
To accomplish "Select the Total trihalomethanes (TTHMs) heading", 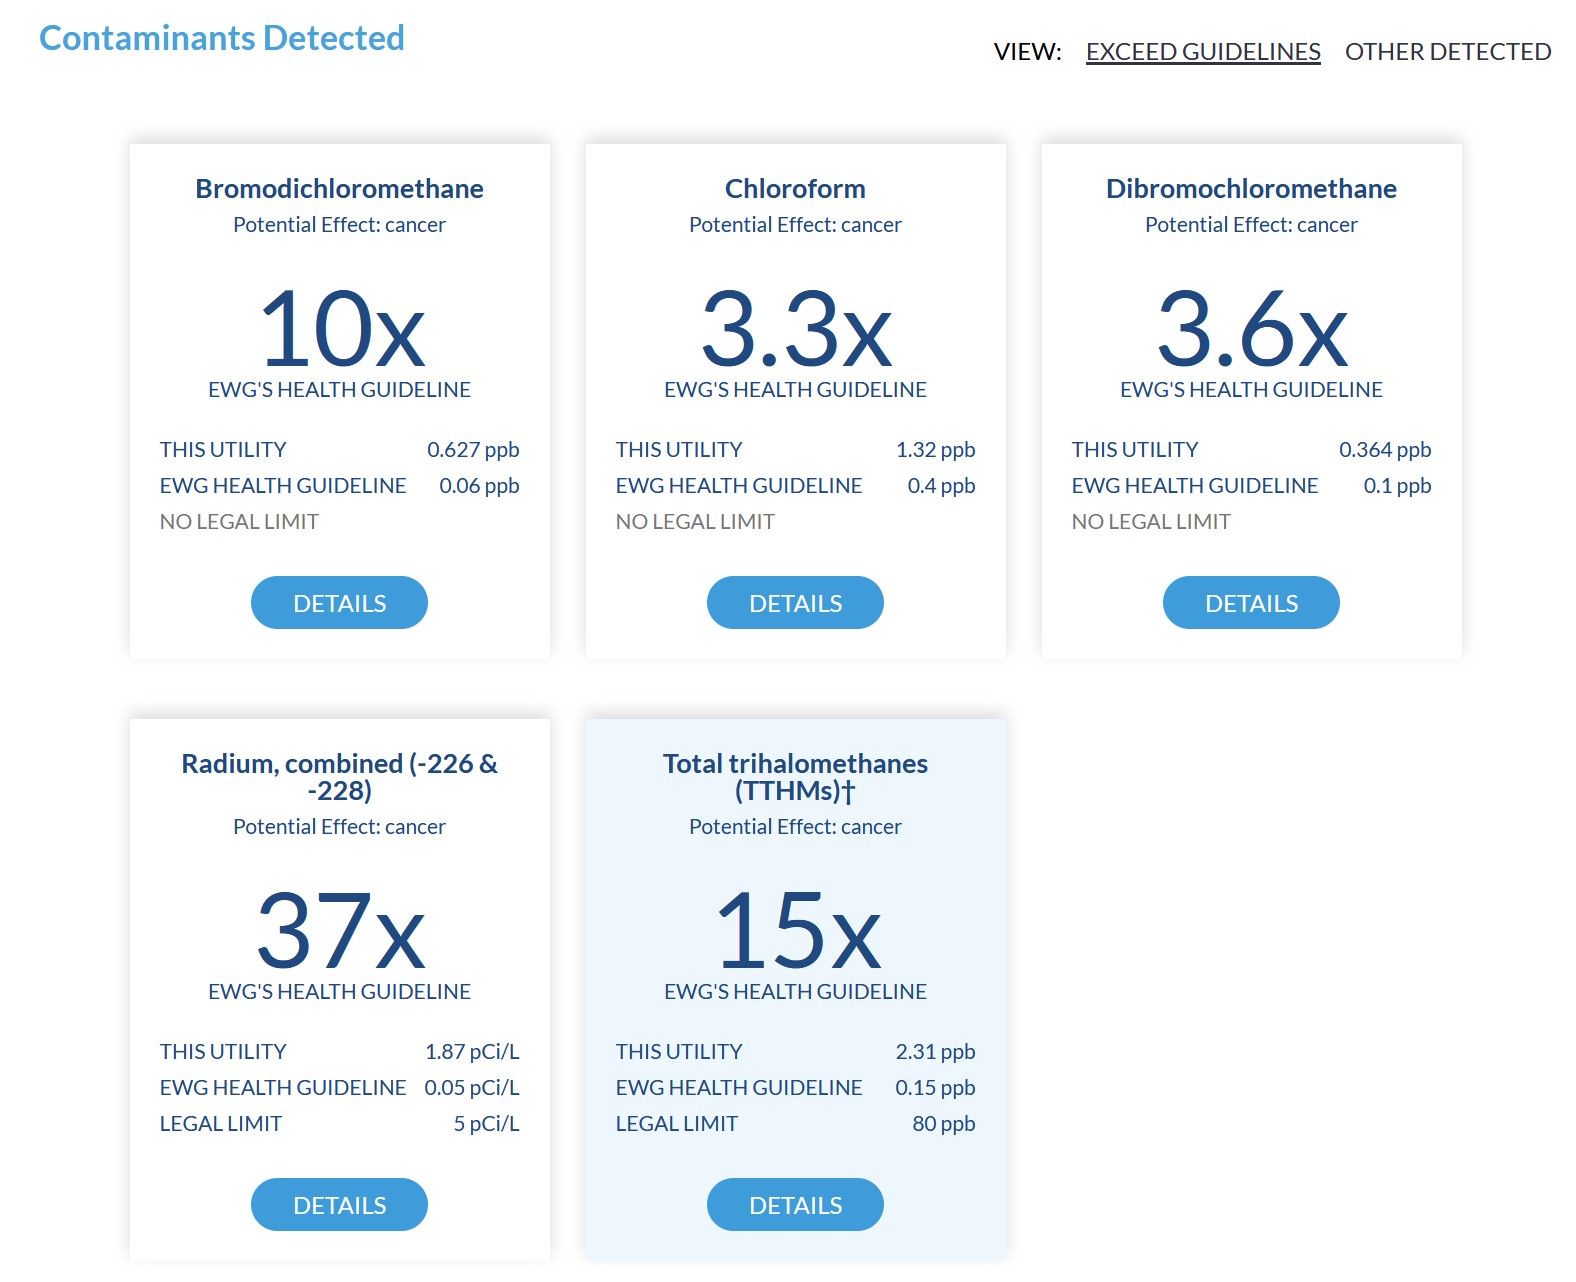I will tap(795, 777).
